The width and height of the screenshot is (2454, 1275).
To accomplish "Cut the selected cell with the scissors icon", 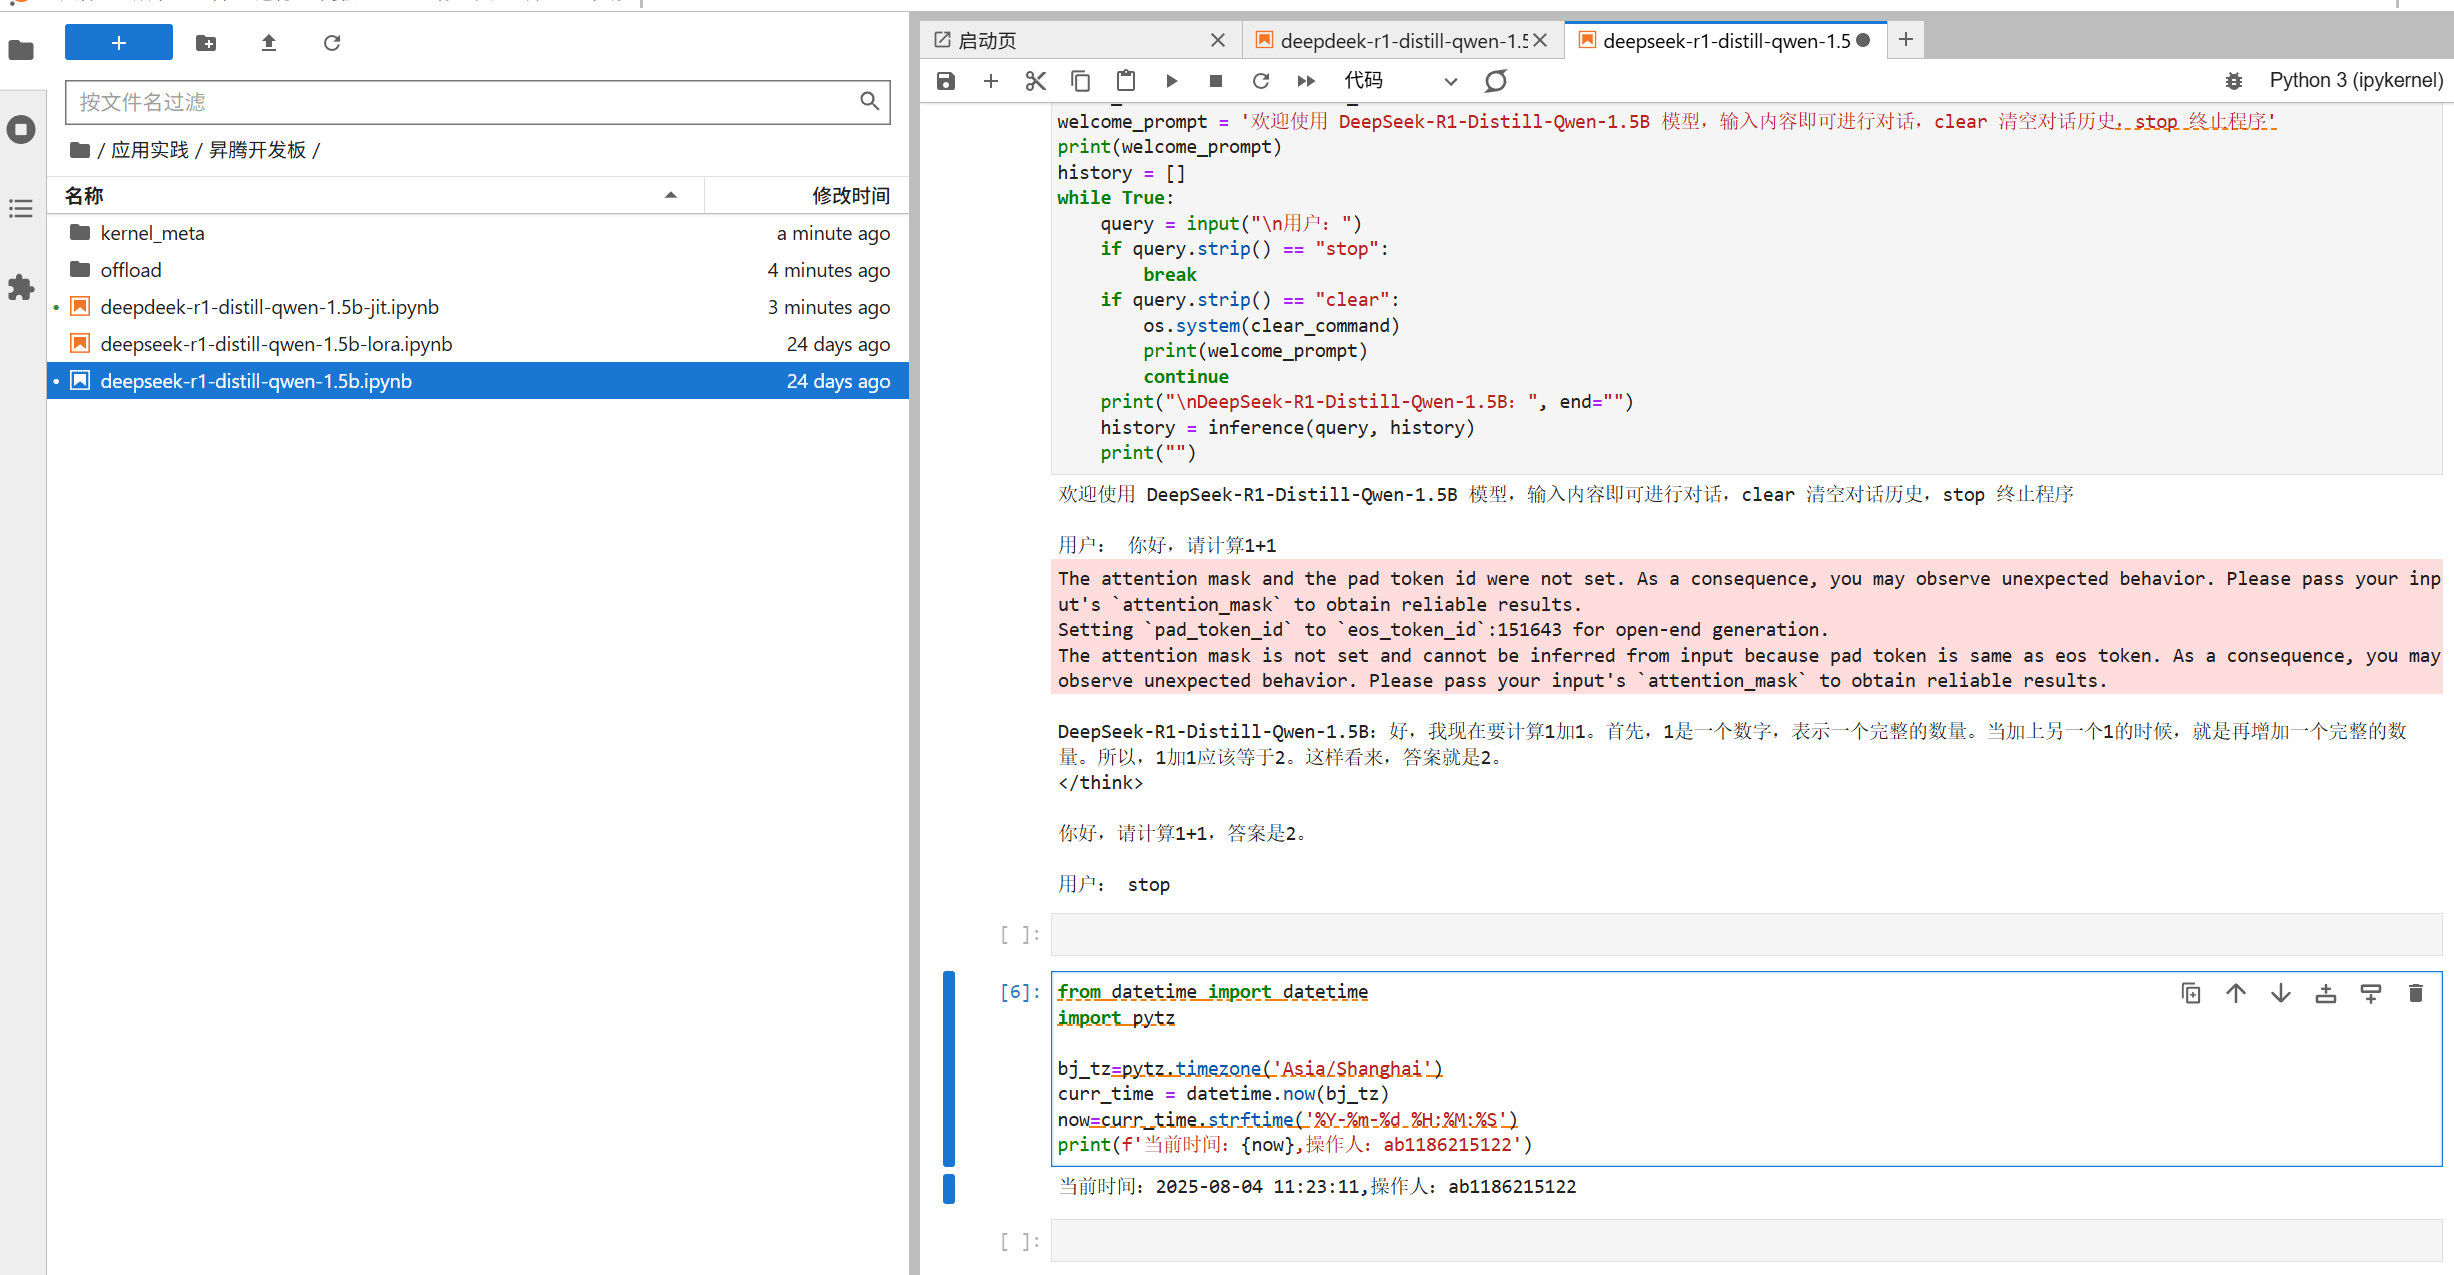I will (x=1035, y=81).
